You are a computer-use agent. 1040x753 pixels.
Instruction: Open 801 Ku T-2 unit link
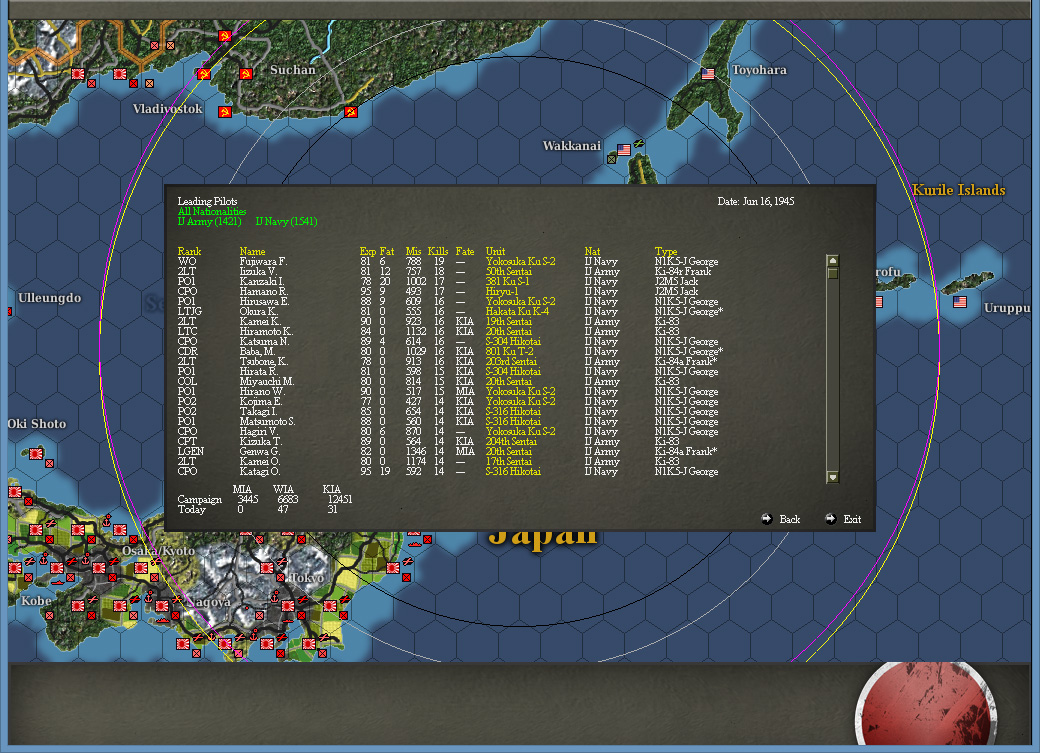[x=509, y=351]
